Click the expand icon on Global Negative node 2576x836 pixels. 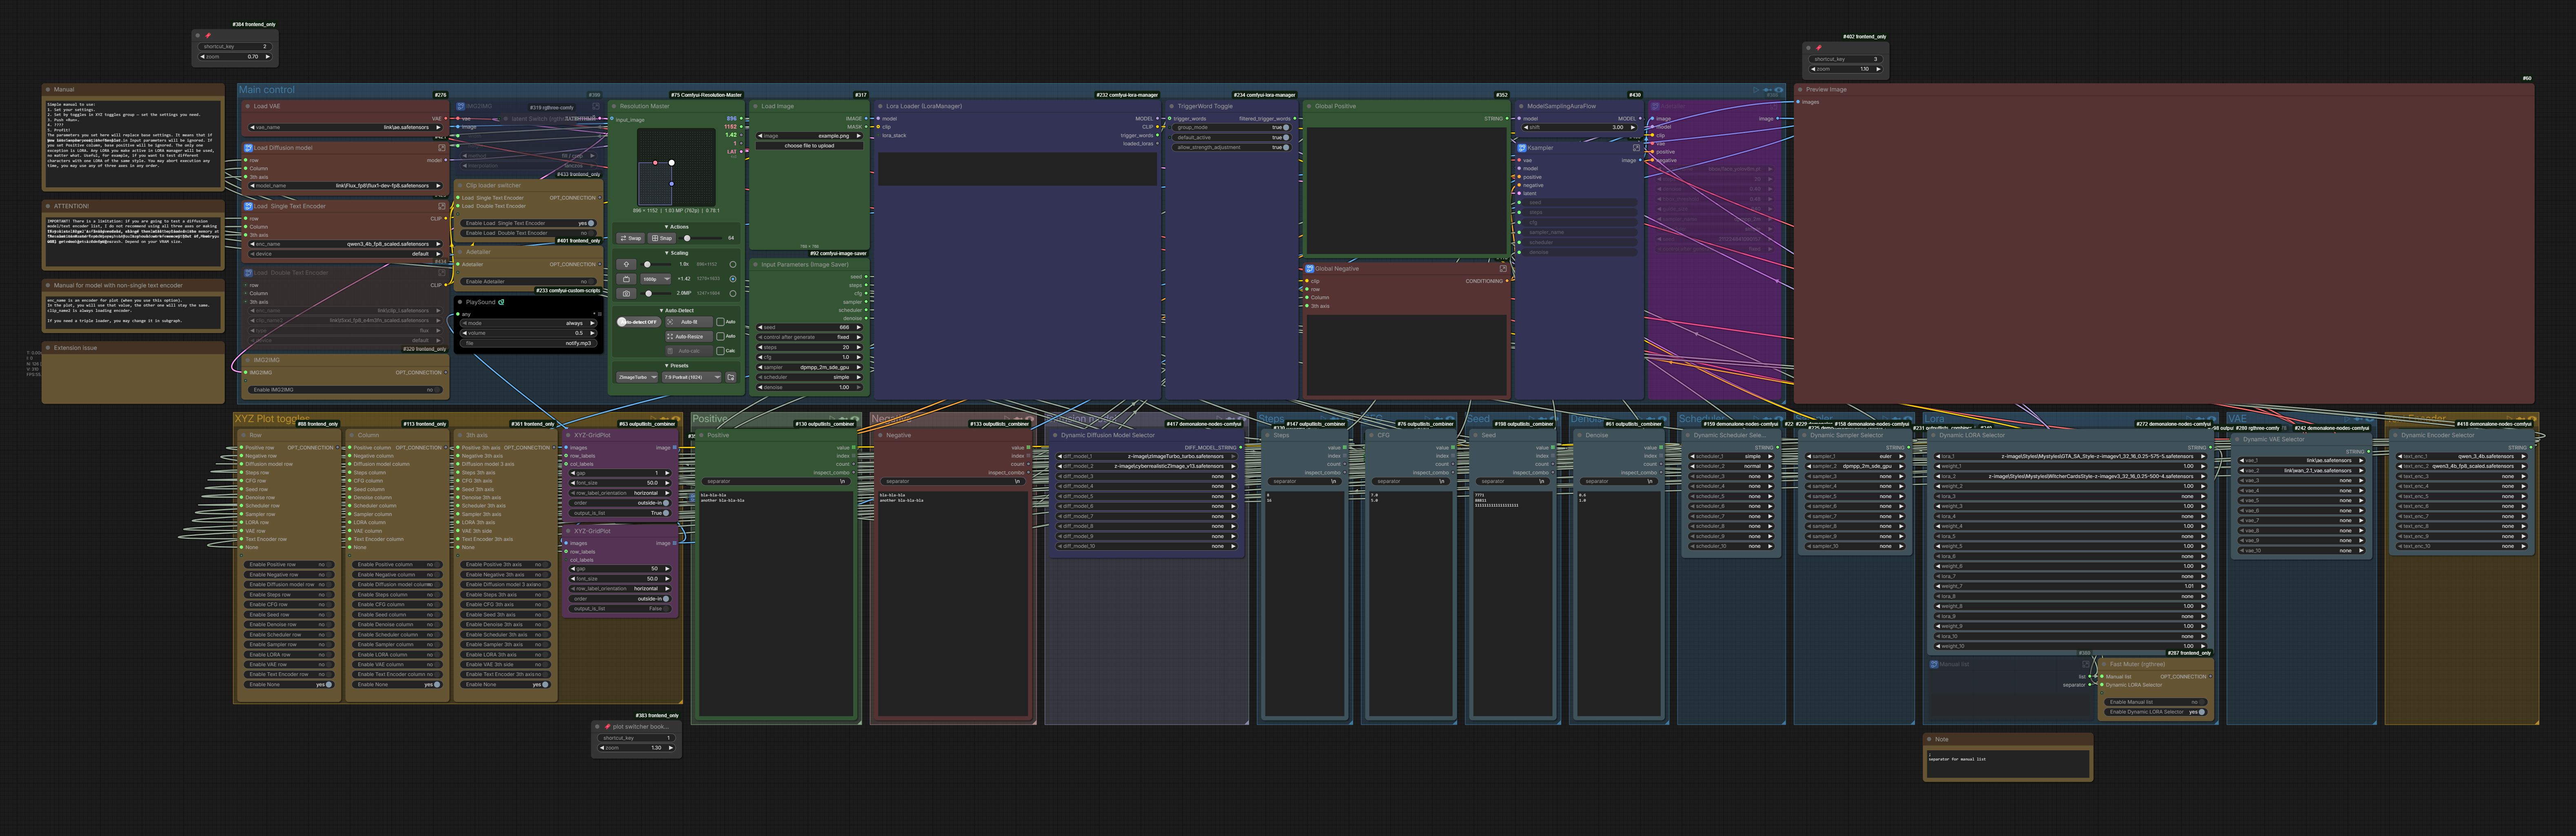pos(1502,268)
